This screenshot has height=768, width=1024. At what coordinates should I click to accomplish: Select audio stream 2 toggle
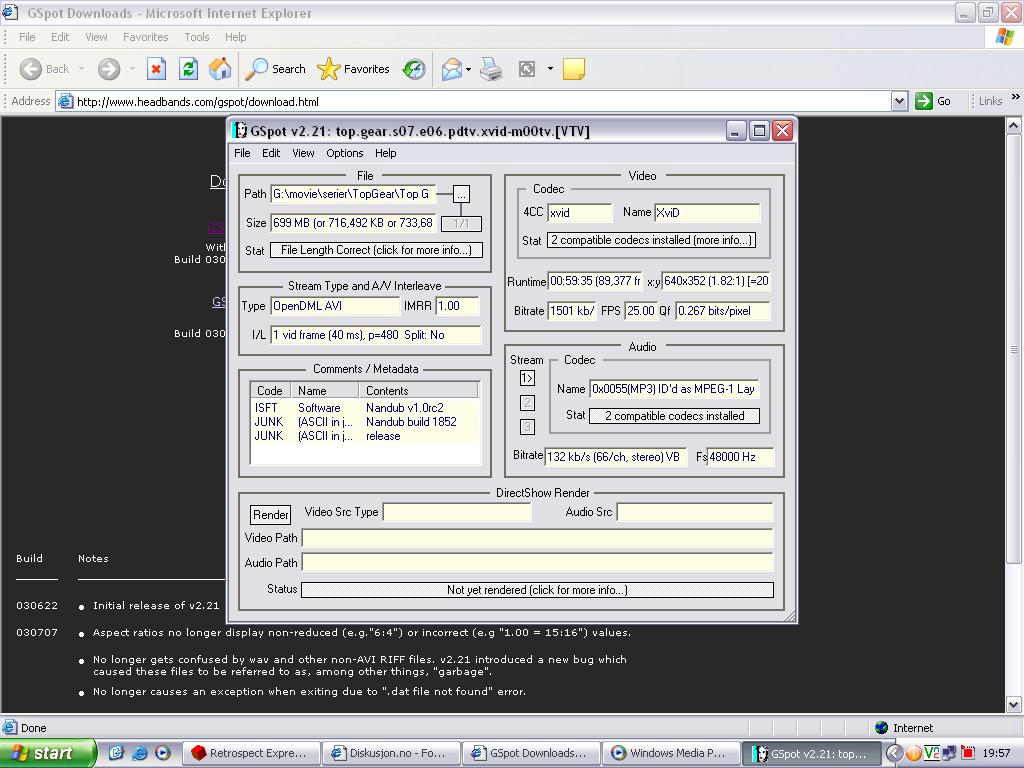point(527,403)
